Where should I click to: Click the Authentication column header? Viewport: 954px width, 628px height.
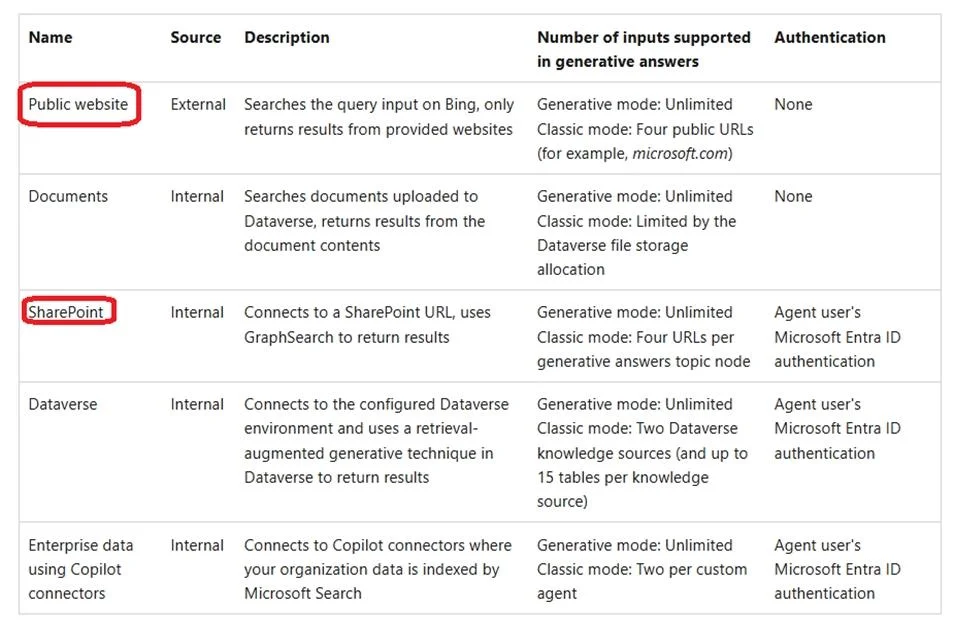(x=830, y=37)
